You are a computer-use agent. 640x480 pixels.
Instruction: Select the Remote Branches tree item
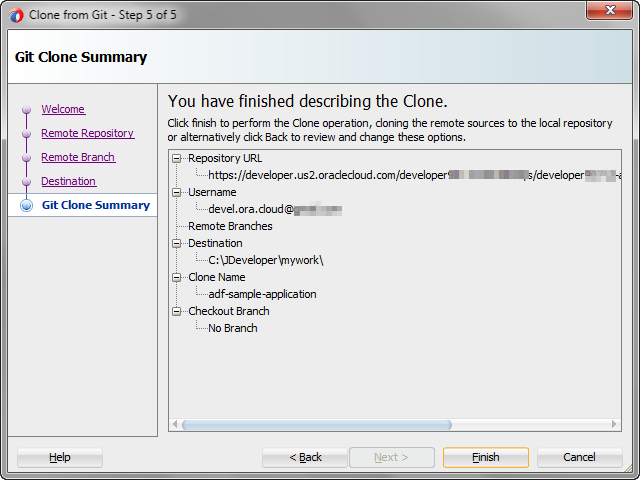(230, 226)
